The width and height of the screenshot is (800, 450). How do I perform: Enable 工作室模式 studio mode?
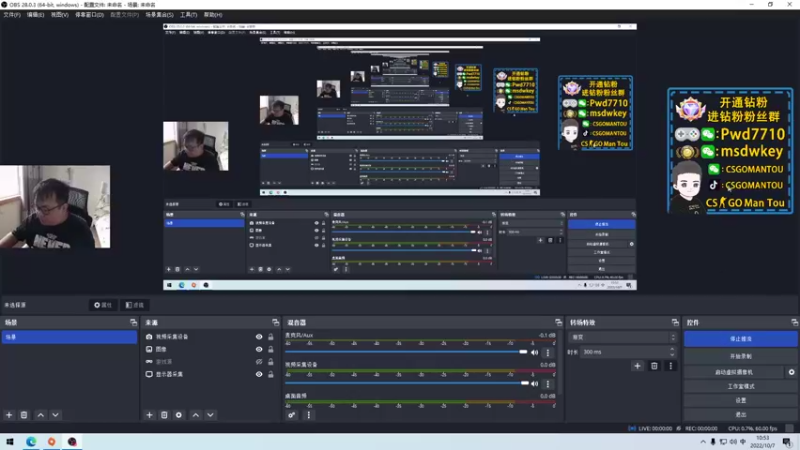[x=741, y=386]
